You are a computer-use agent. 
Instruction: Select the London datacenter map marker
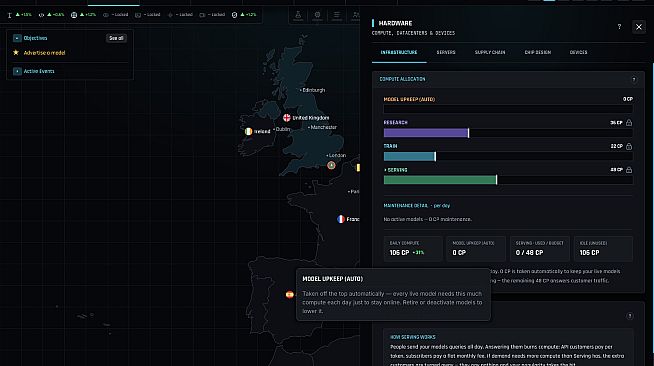(x=331, y=165)
